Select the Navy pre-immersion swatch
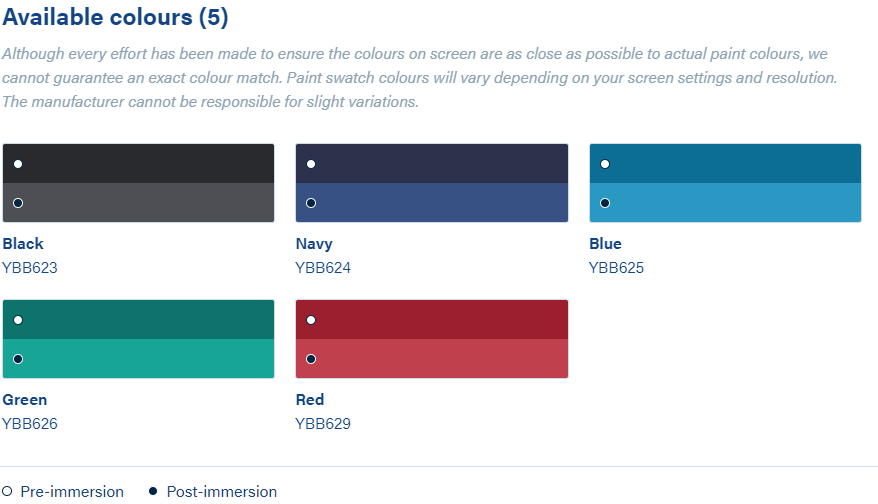The height and width of the screenshot is (504, 878). coord(432,164)
